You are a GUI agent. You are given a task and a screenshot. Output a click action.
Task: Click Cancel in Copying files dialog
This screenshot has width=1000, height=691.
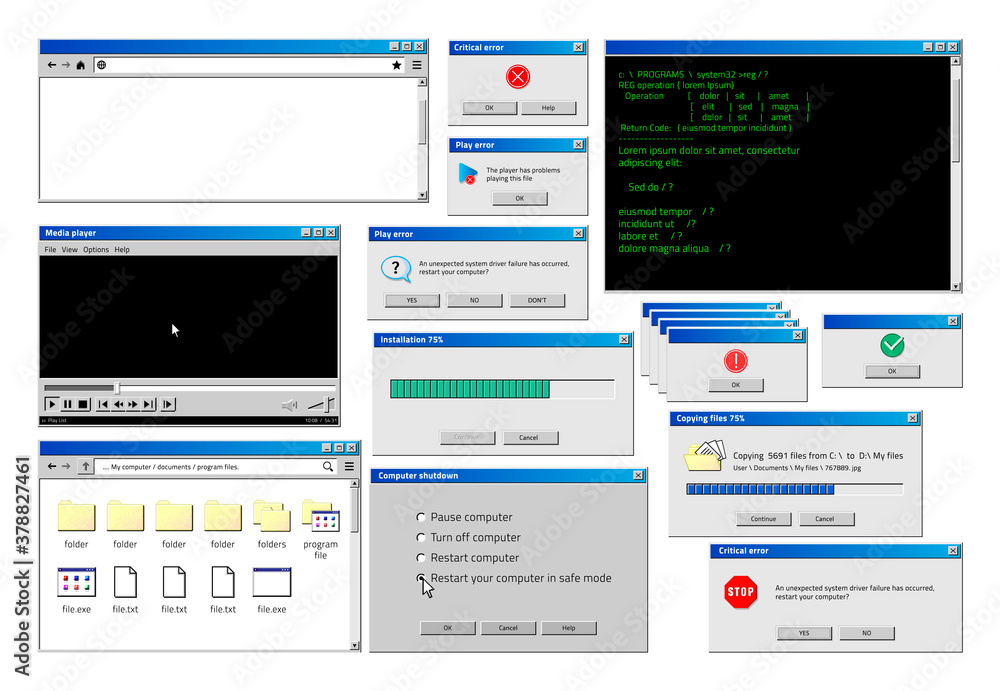click(x=825, y=519)
